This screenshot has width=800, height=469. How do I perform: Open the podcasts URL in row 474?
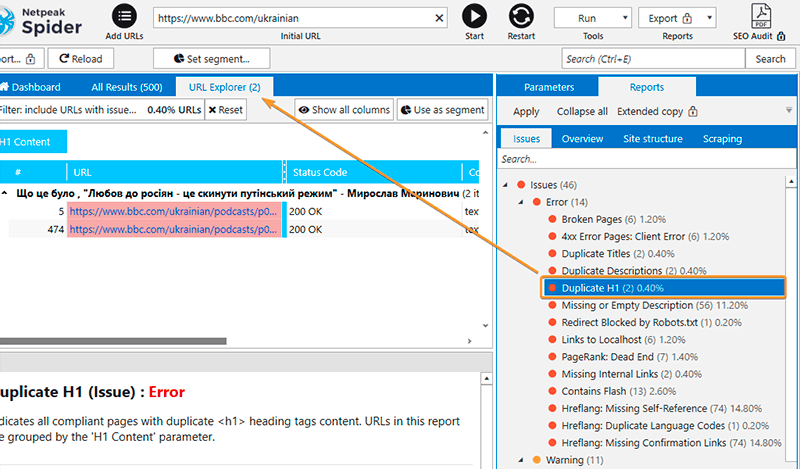click(x=173, y=229)
